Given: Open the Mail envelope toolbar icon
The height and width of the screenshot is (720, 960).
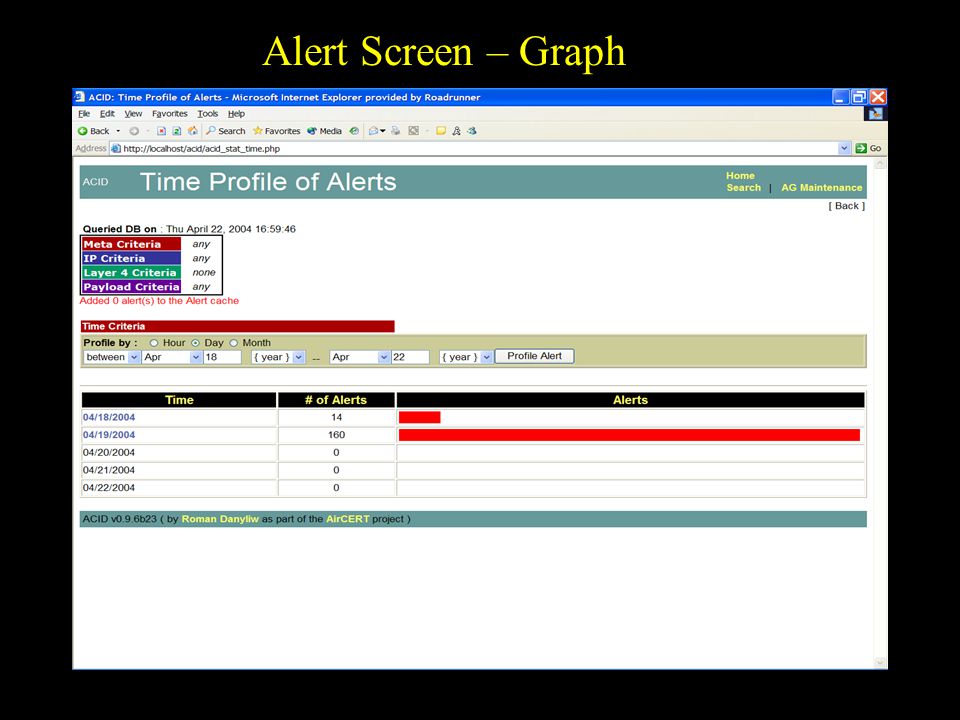Looking at the screenshot, I should pos(373,131).
